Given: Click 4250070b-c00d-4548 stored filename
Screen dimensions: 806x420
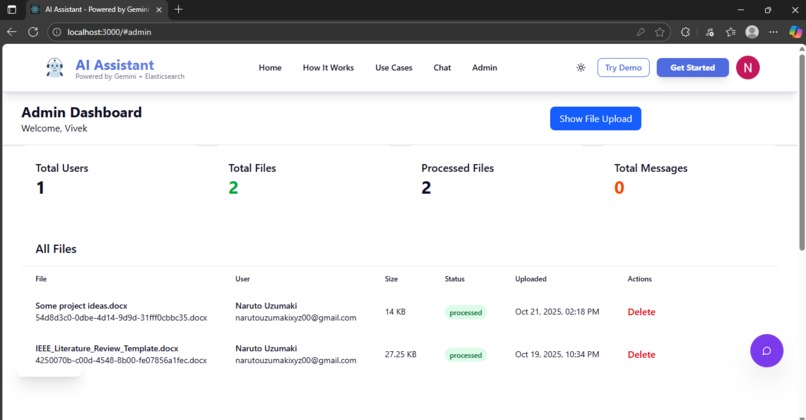Looking at the screenshot, I should click(121, 360).
